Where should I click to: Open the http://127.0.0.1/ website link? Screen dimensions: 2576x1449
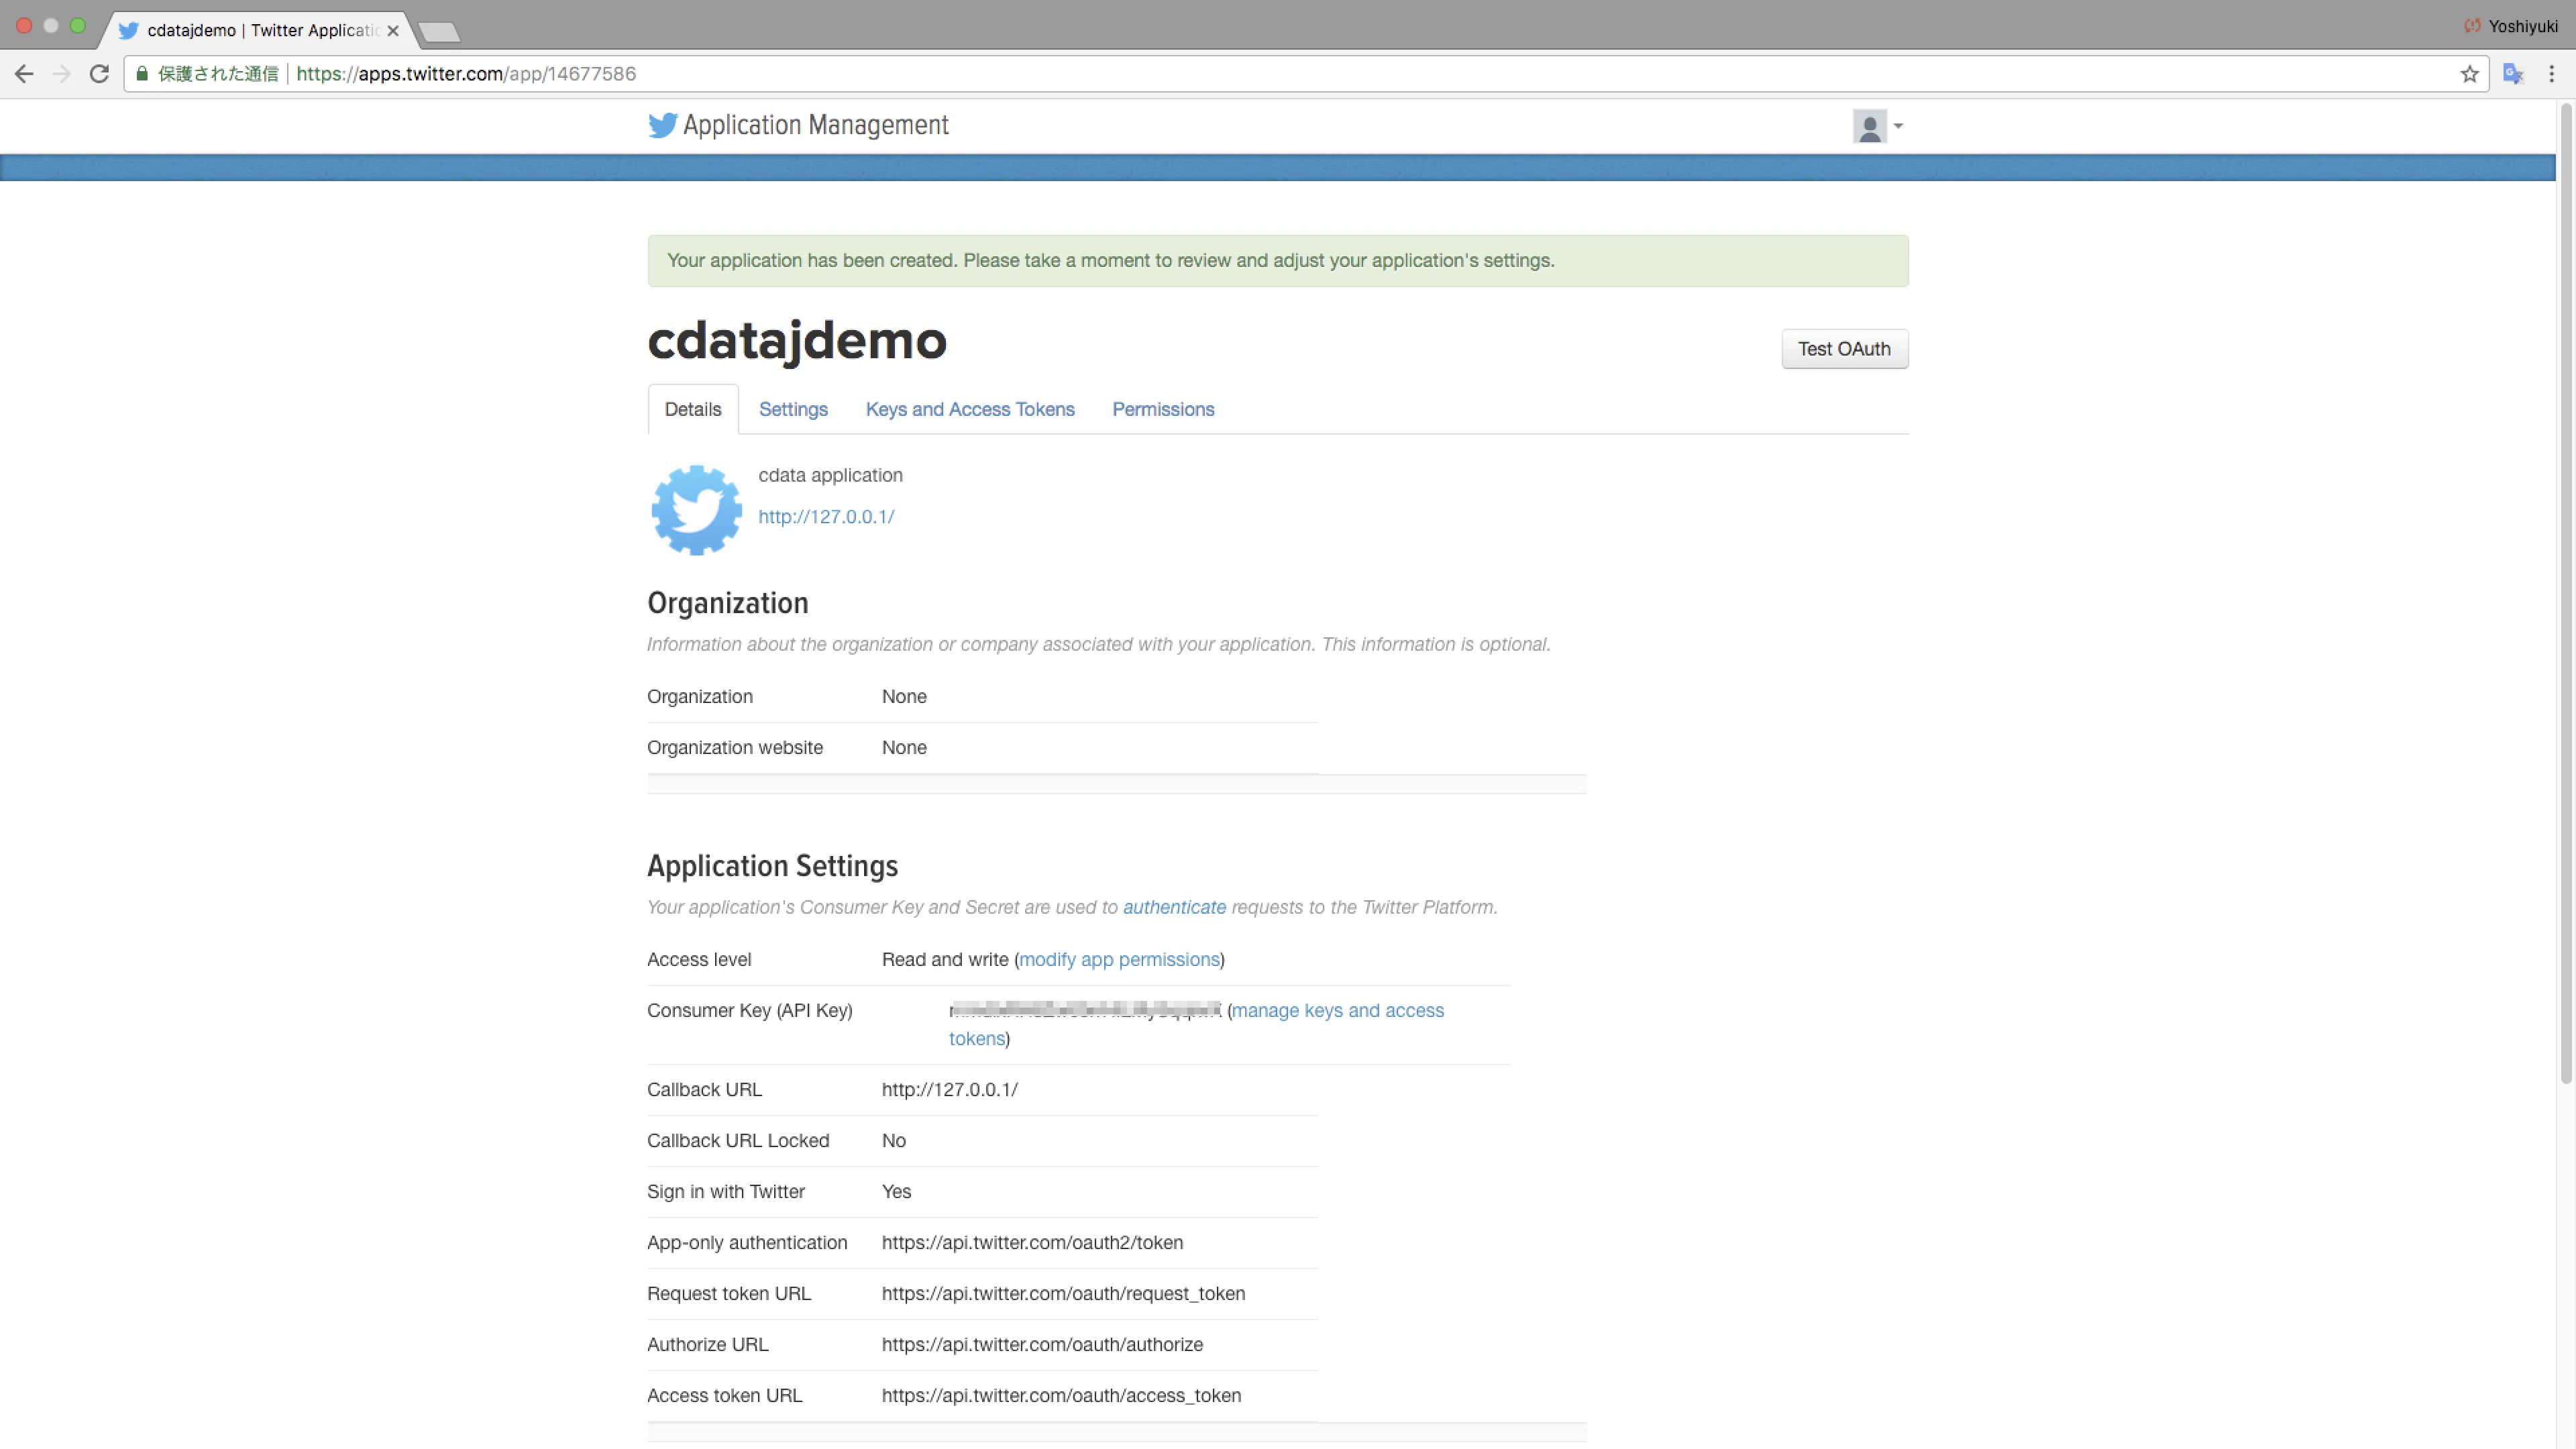[826, 517]
